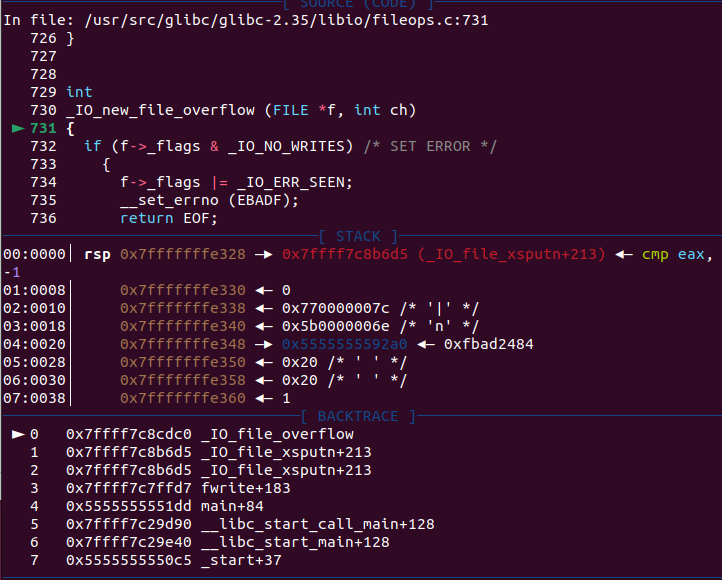Click the rsp register label
Image resolution: width=722 pixels, height=580 pixels.
97,254
